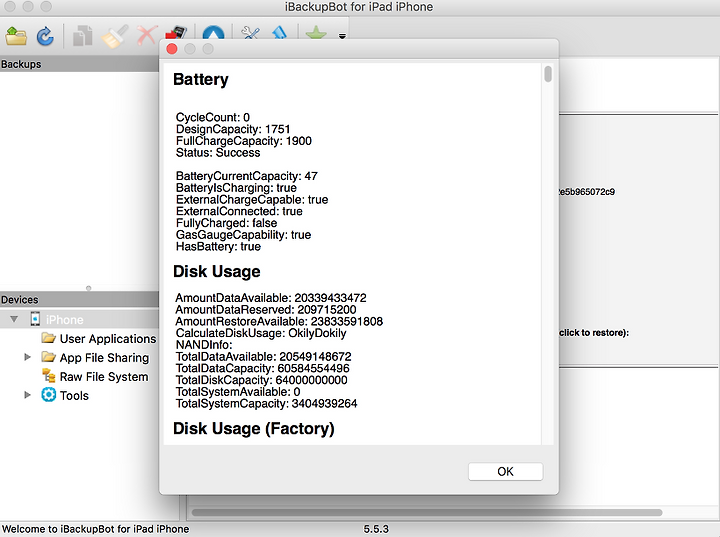Click the iPhone device icon
The width and height of the screenshot is (720, 537).
(x=35, y=319)
